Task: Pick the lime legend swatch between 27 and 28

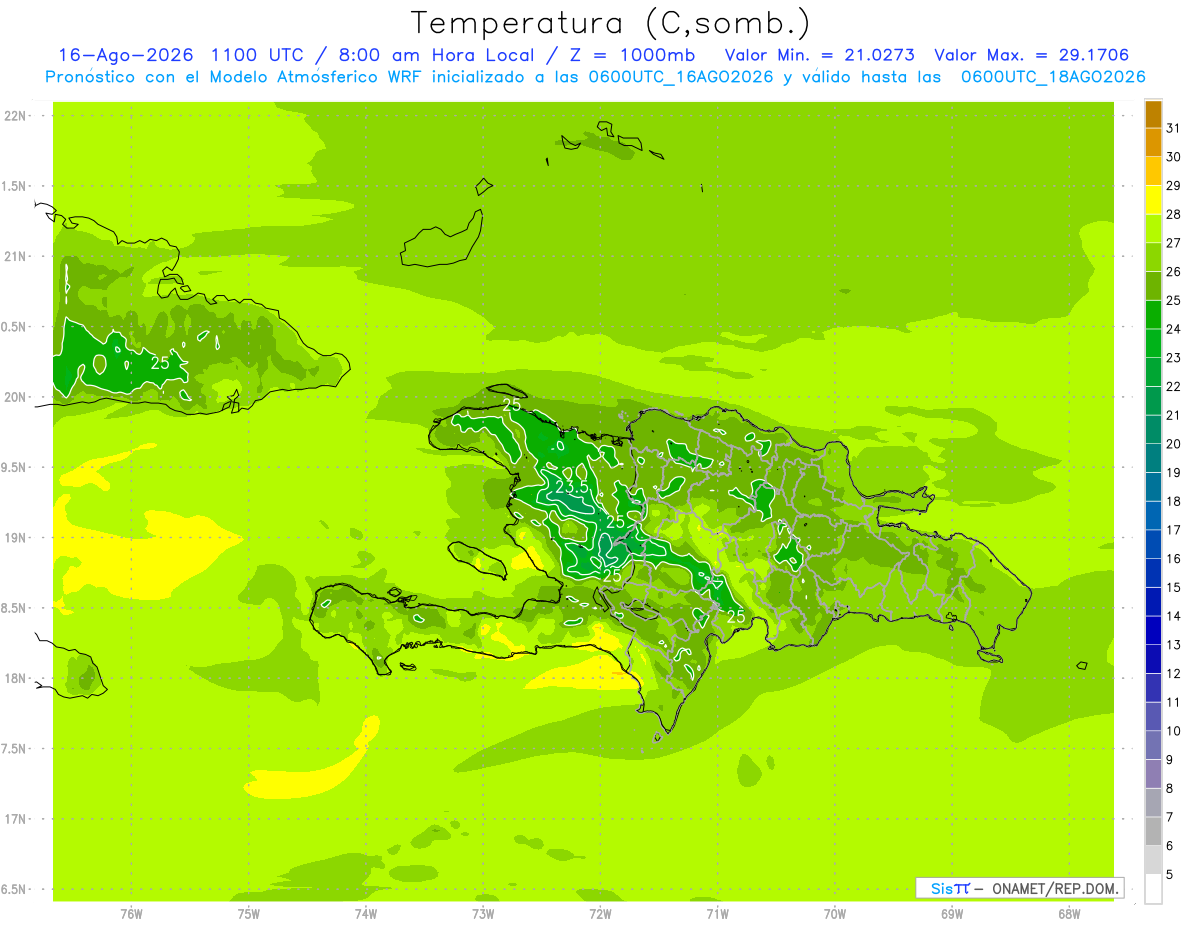Action: [x=1154, y=229]
